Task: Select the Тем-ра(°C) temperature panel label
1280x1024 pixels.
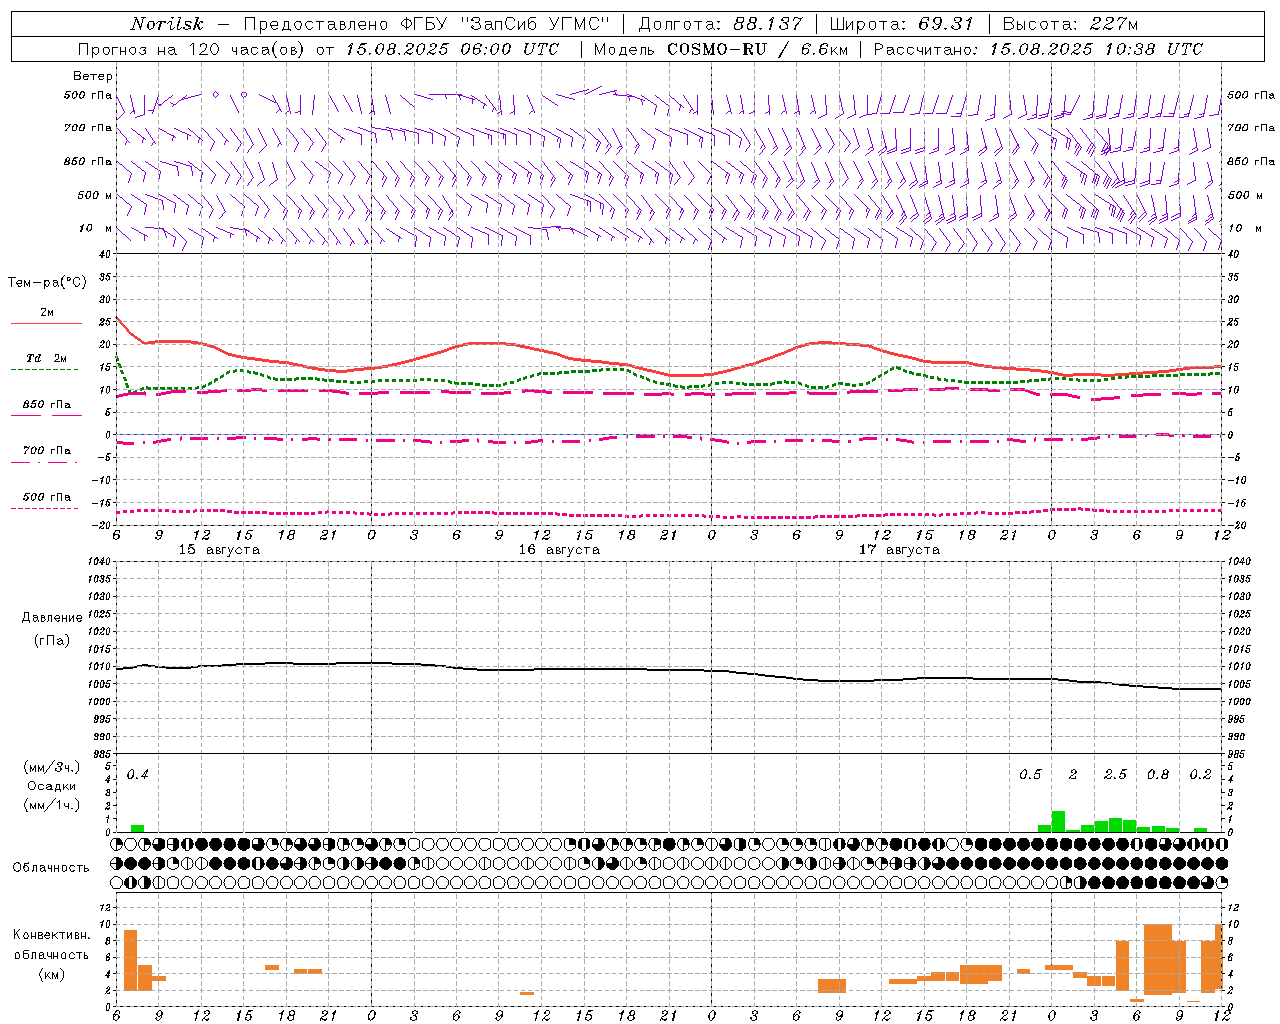Action: (x=47, y=283)
